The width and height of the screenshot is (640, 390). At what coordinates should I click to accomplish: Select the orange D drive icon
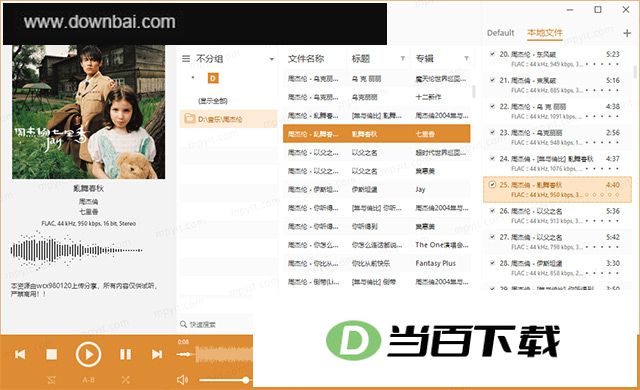tap(213, 78)
